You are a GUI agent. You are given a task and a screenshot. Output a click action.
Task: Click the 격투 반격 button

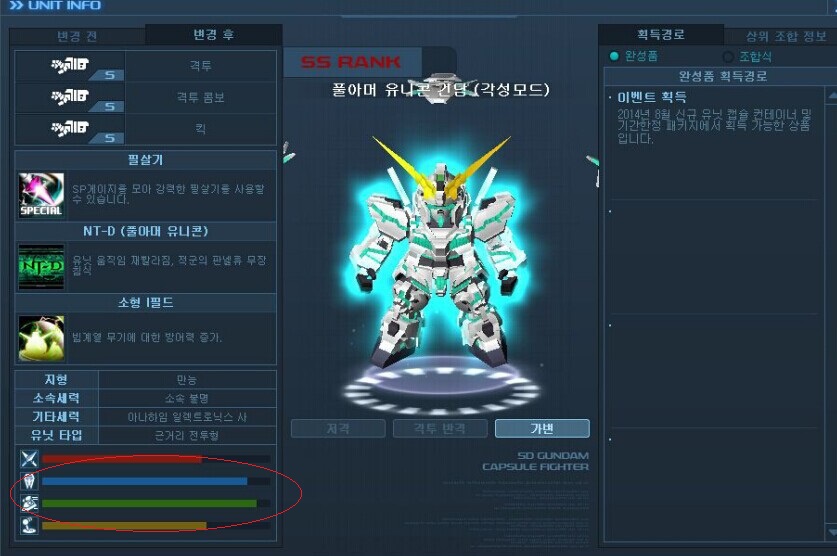click(440, 428)
